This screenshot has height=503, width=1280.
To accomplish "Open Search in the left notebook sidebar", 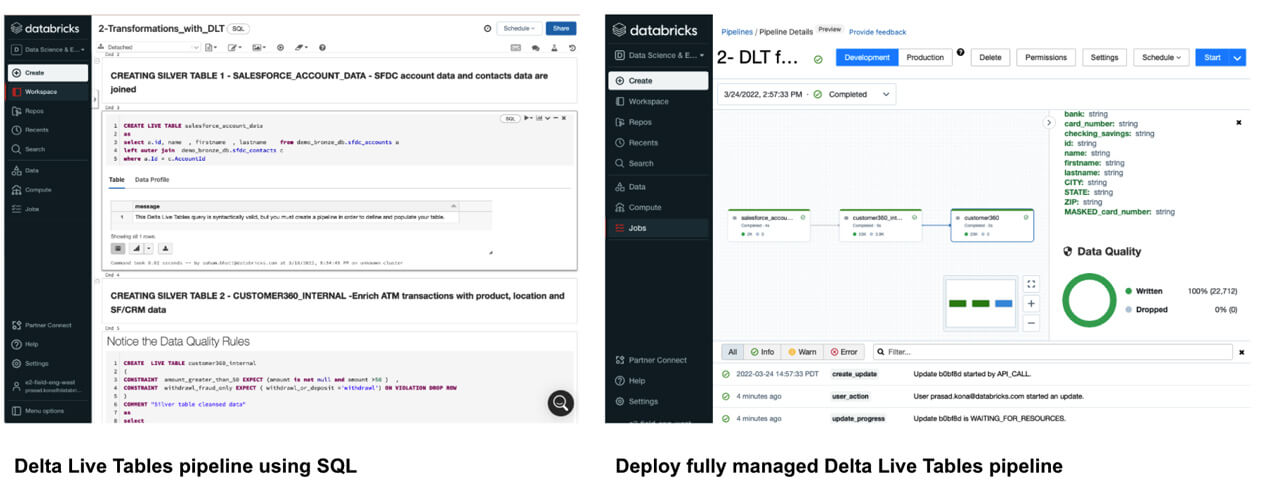I will [48, 149].
